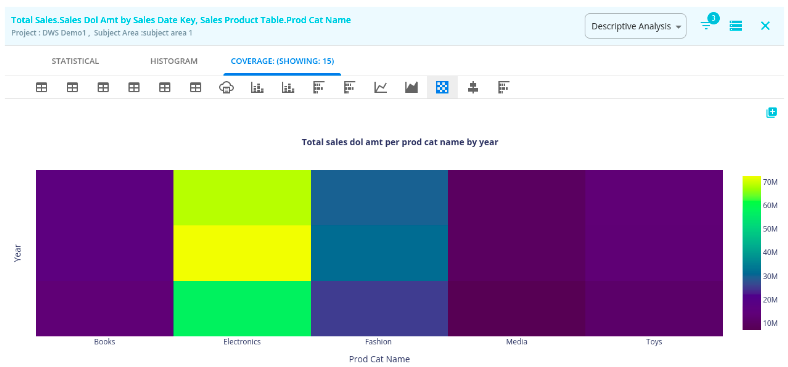Click the Books column in heatmap
Screen dimensions: 788x367
point(105,253)
